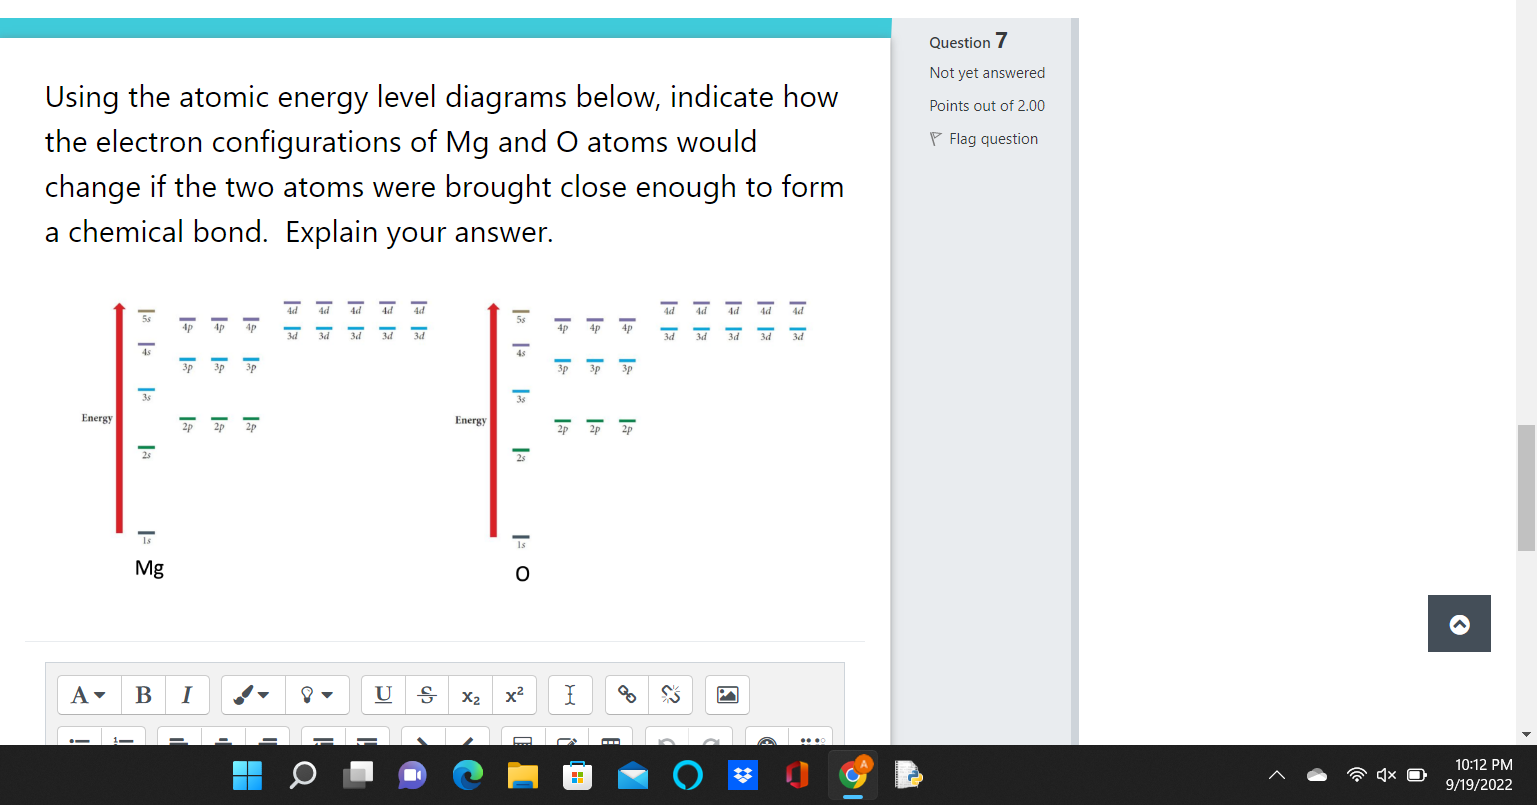Screen dimensions: 1537x805
Task: Toggle italic formatting in the answer editor
Action: (187, 695)
